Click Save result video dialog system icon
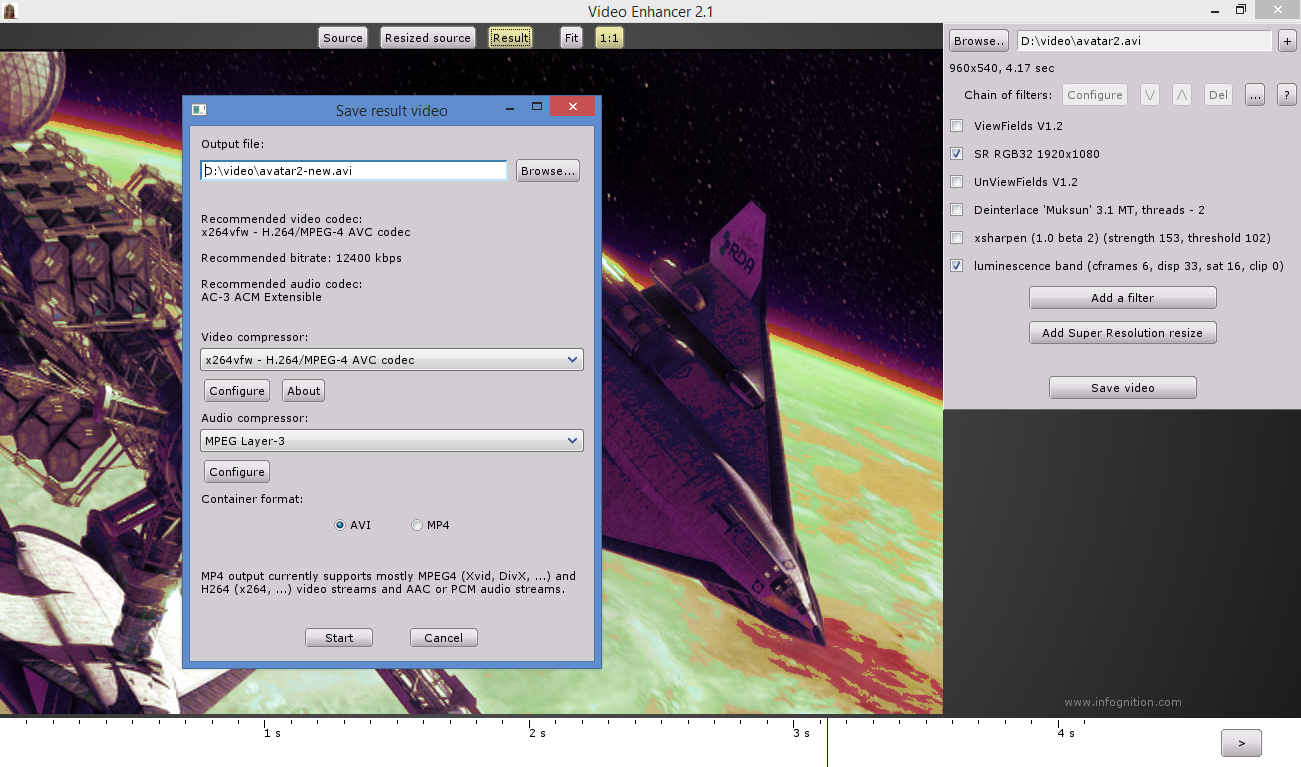The image size is (1301, 767). (198, 109)
